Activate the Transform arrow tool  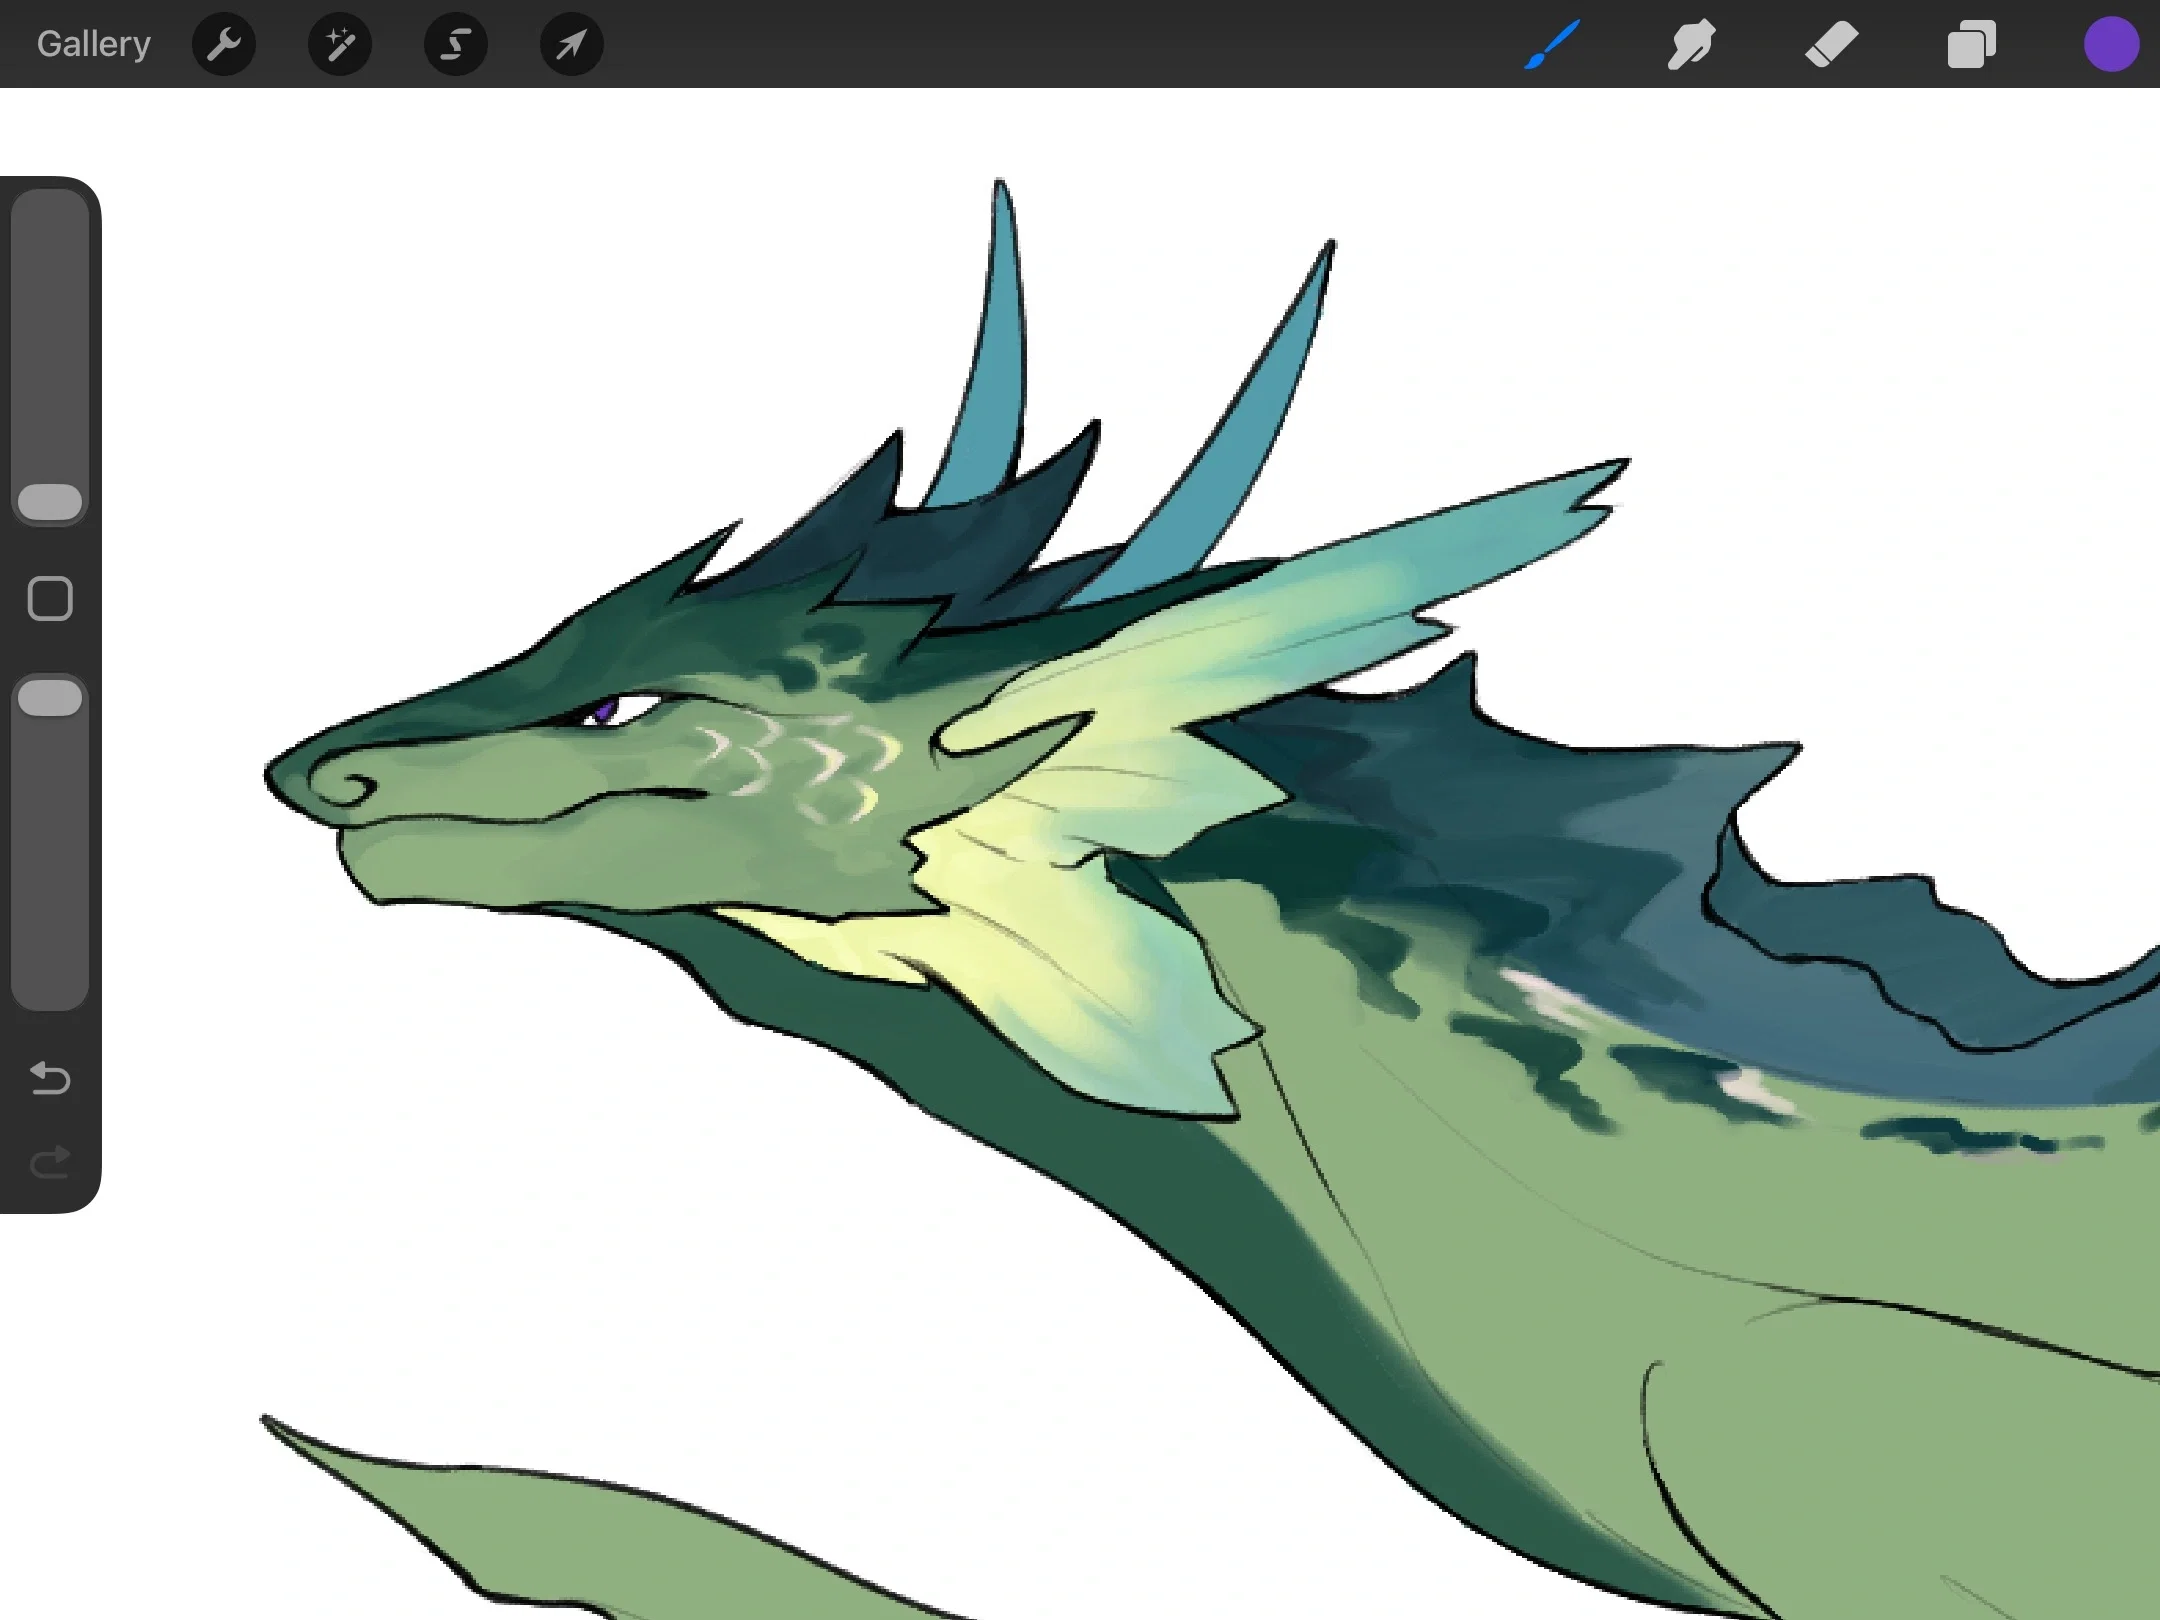(572, 44)
